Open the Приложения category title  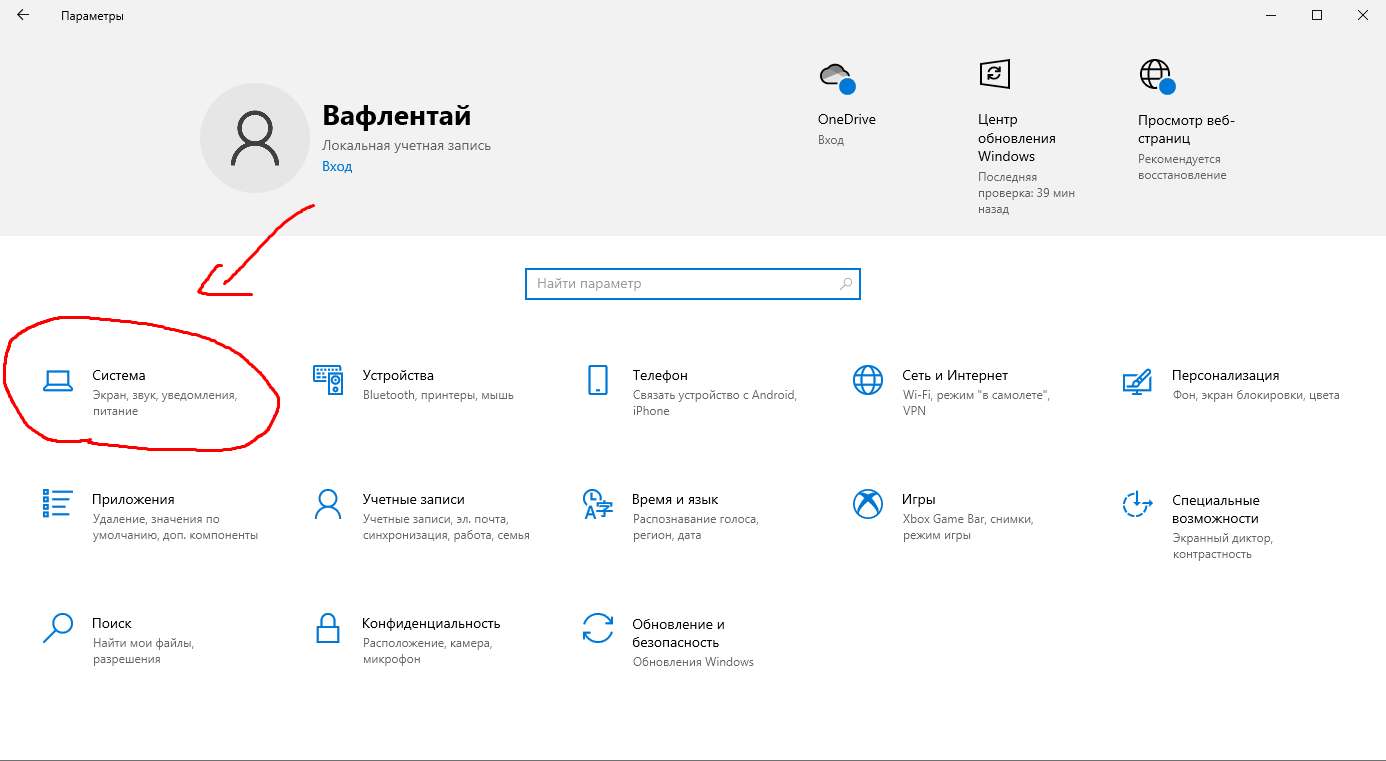[x=133, y=499]
